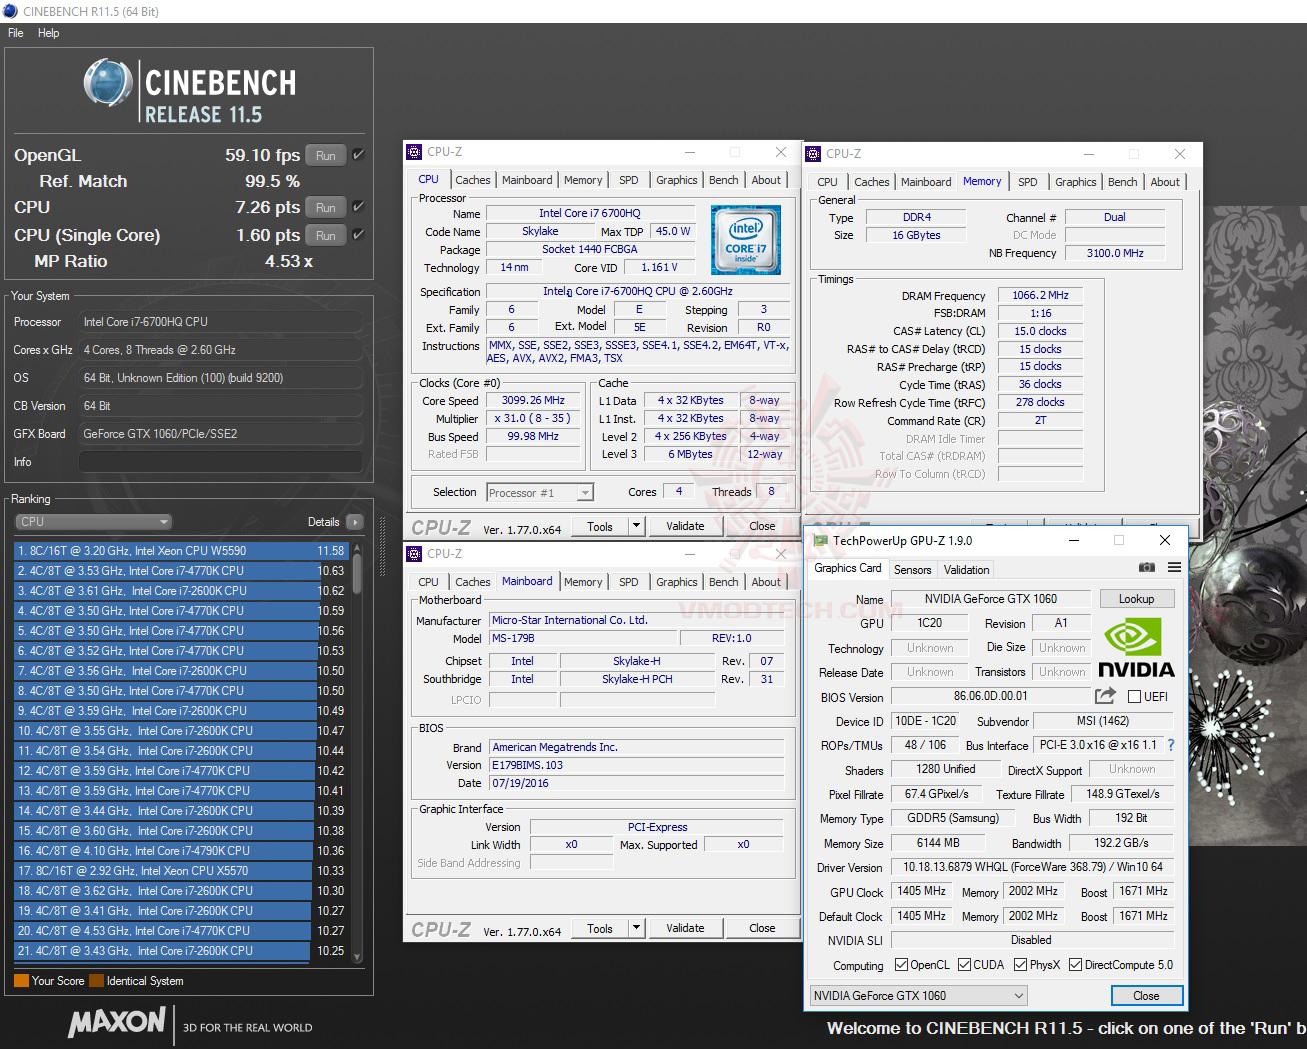Click Close in Mainboard CPU-Z window
Screen dimensions: 1307x1049
(x=762, y=928)
